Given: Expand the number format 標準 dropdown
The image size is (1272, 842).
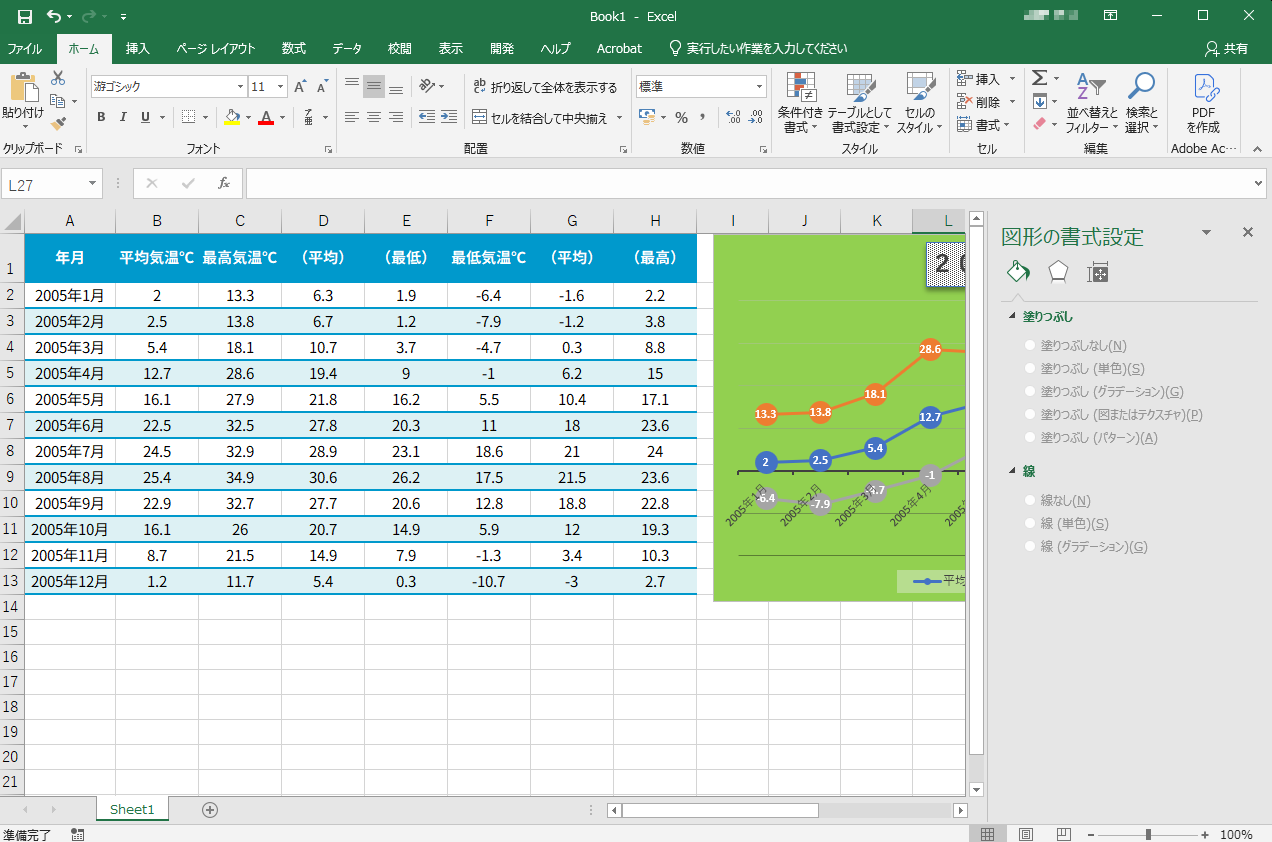Looking at the screenshot, I should click(x=759, y=87).
